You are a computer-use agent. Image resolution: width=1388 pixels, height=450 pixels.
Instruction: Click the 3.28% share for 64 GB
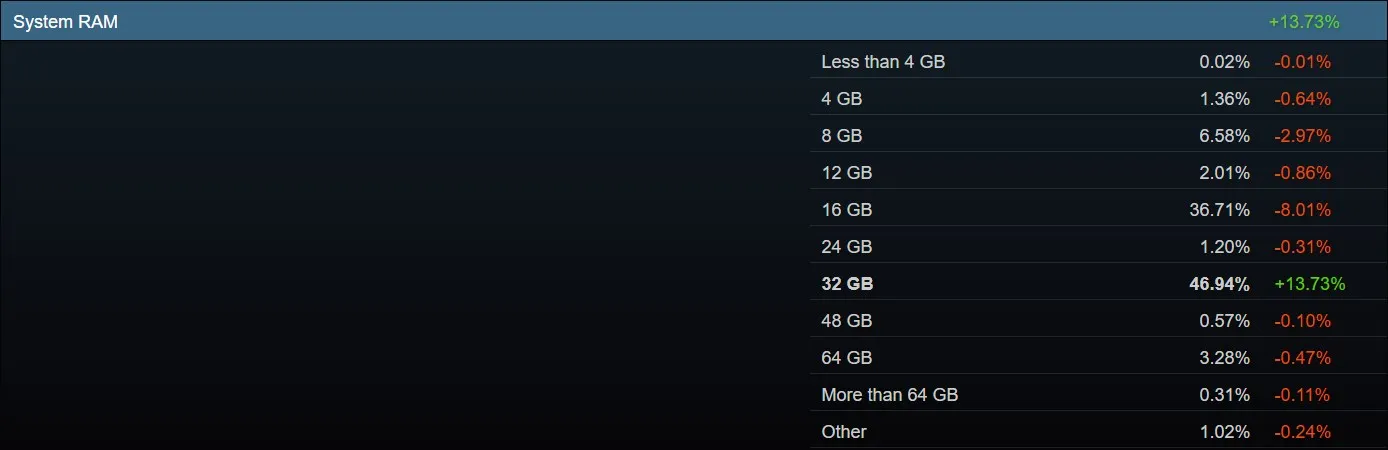pyautogui.click(x=1225, y=358)
